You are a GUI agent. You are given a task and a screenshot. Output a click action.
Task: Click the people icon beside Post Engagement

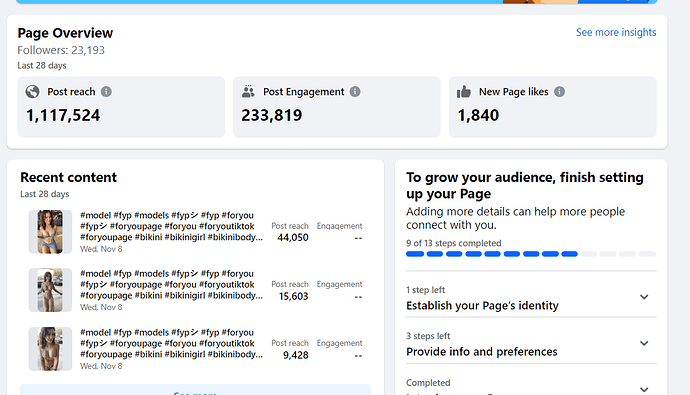click(x=248, y=91)
